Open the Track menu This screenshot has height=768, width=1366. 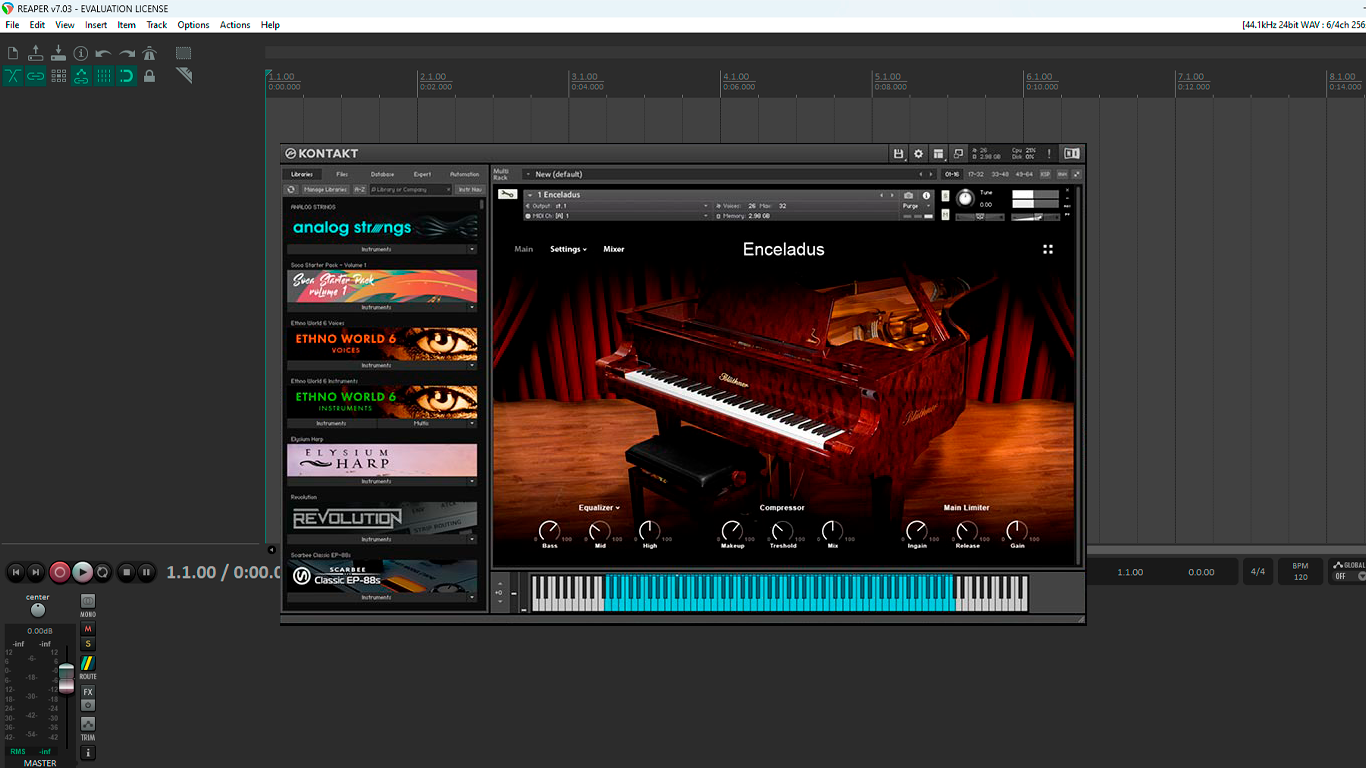(x=157, y=25)
